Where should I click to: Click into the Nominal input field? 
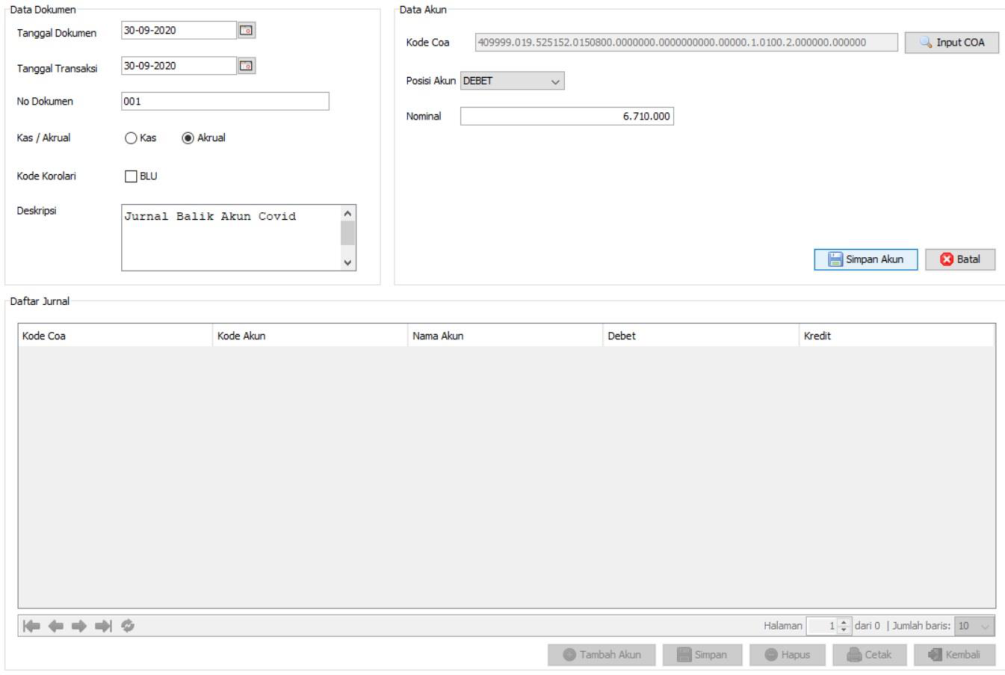567,117
